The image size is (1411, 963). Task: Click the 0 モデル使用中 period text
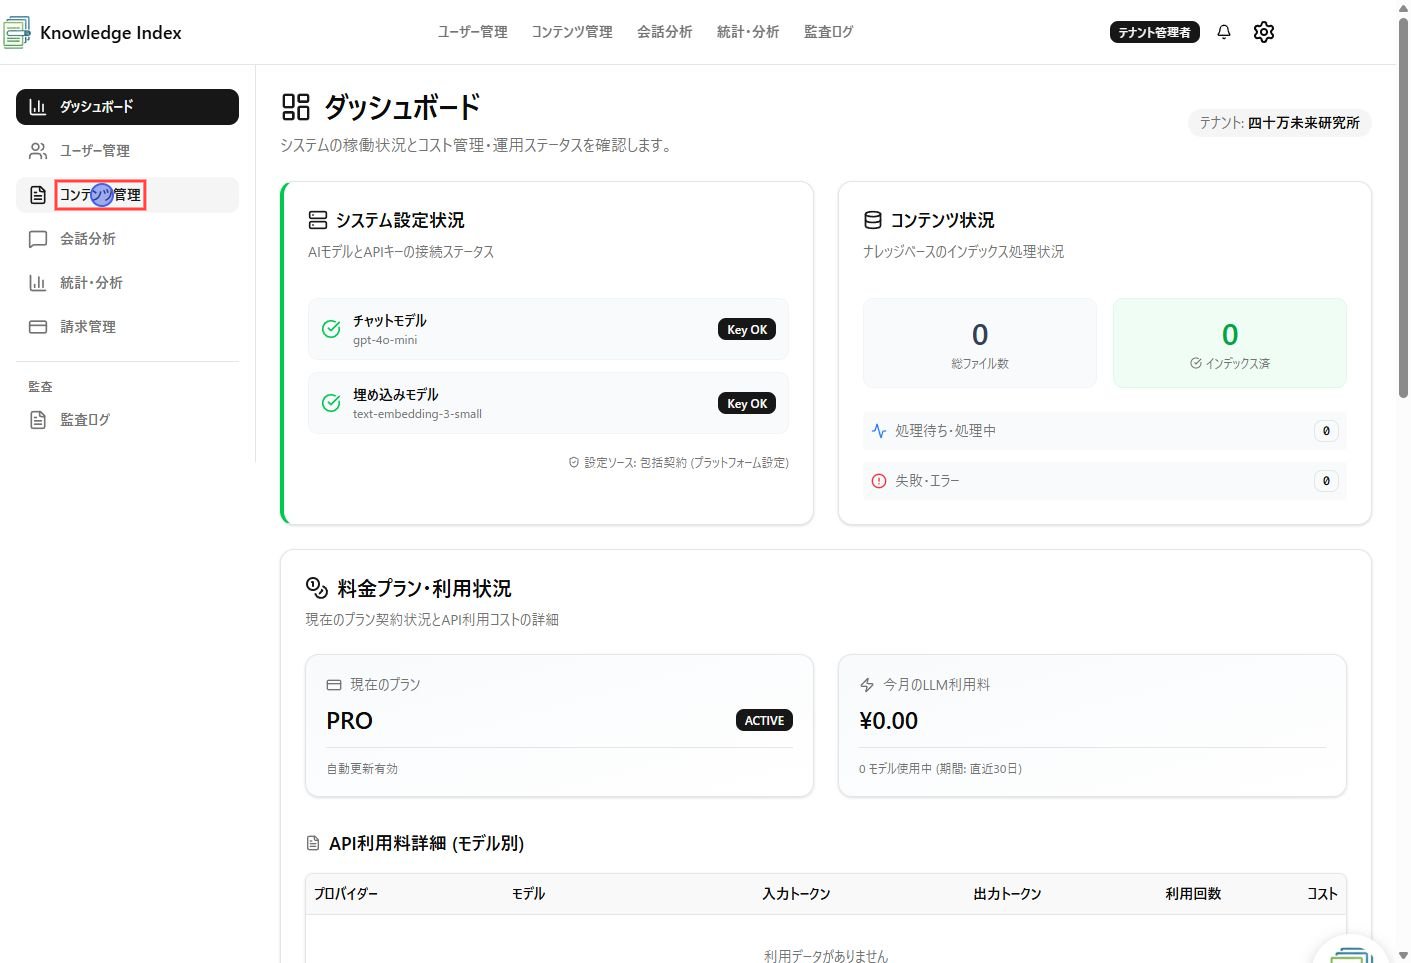click(940, 769)
